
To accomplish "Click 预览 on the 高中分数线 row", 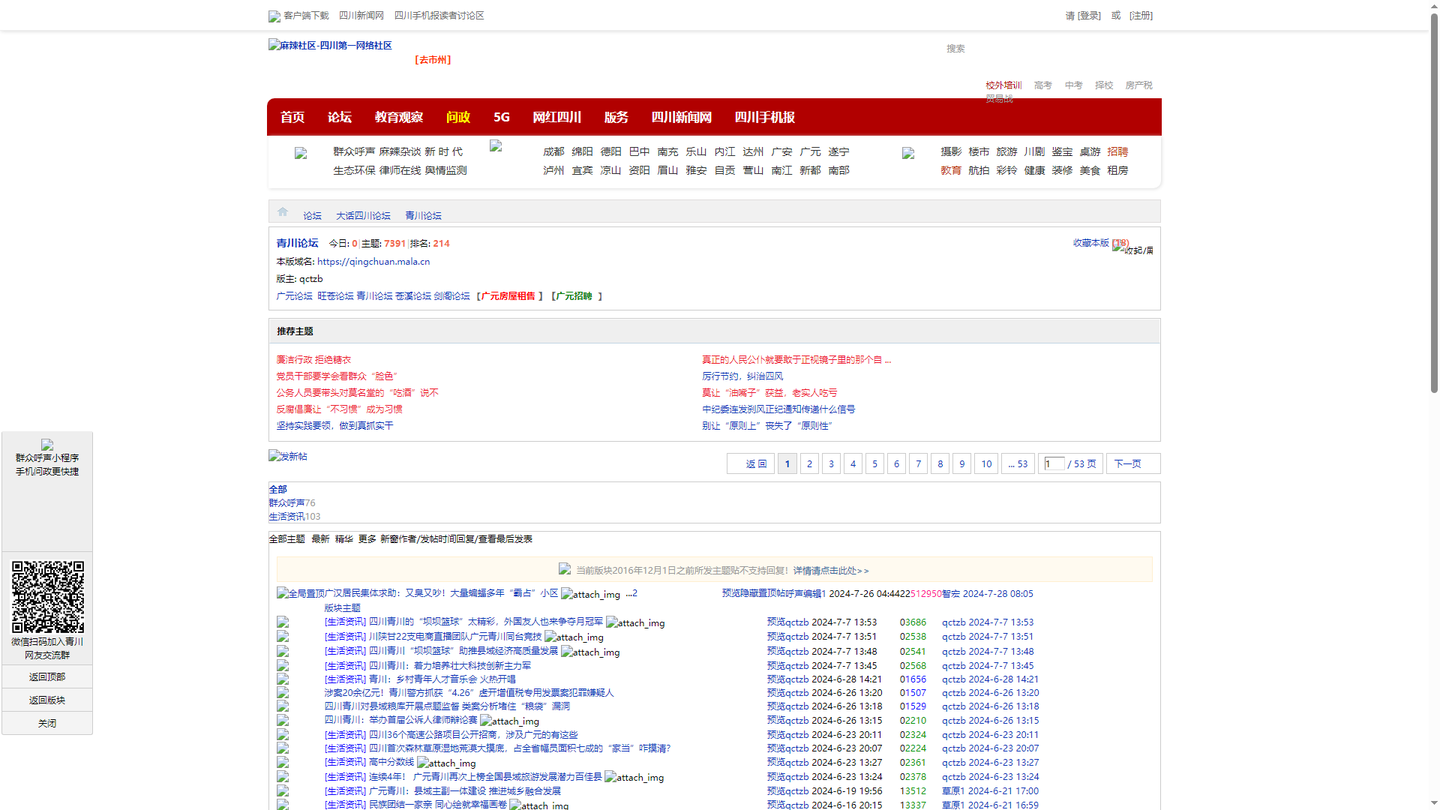I will [776, 763].
